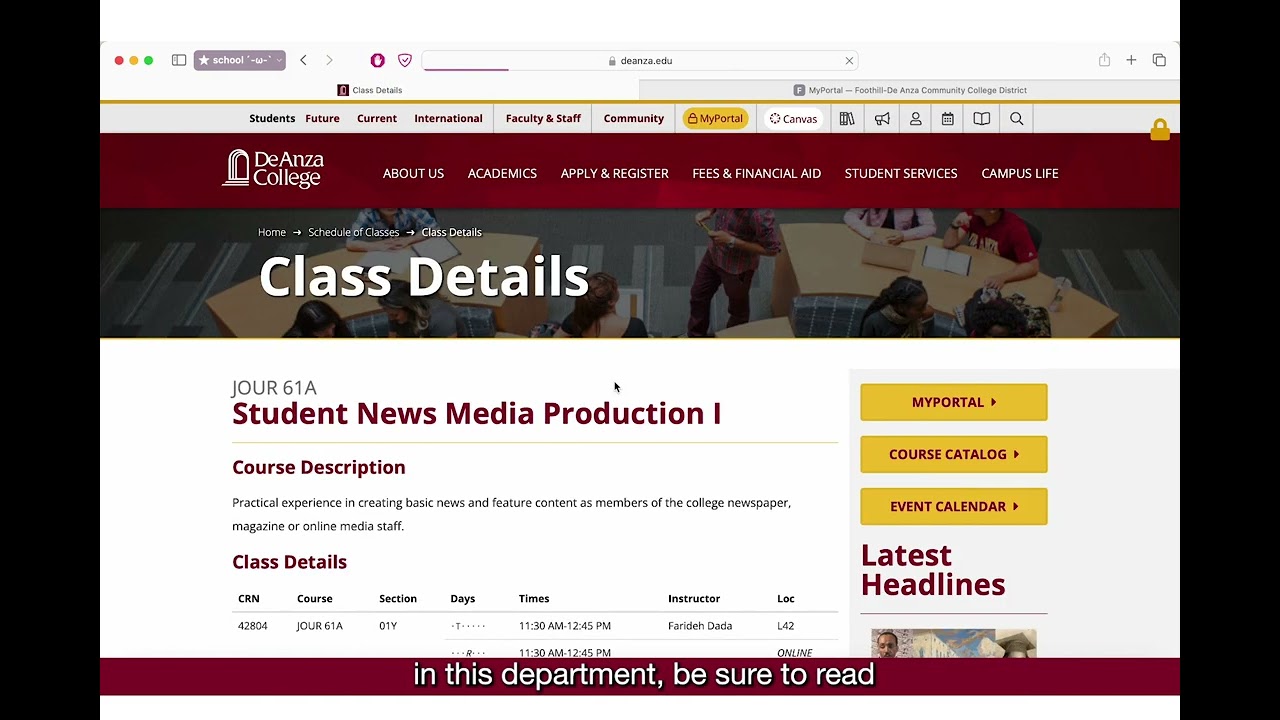Viewport: 1280px width, 720px height.
Task: Open the ACADEMICS menu
Action: click(502, 173)
